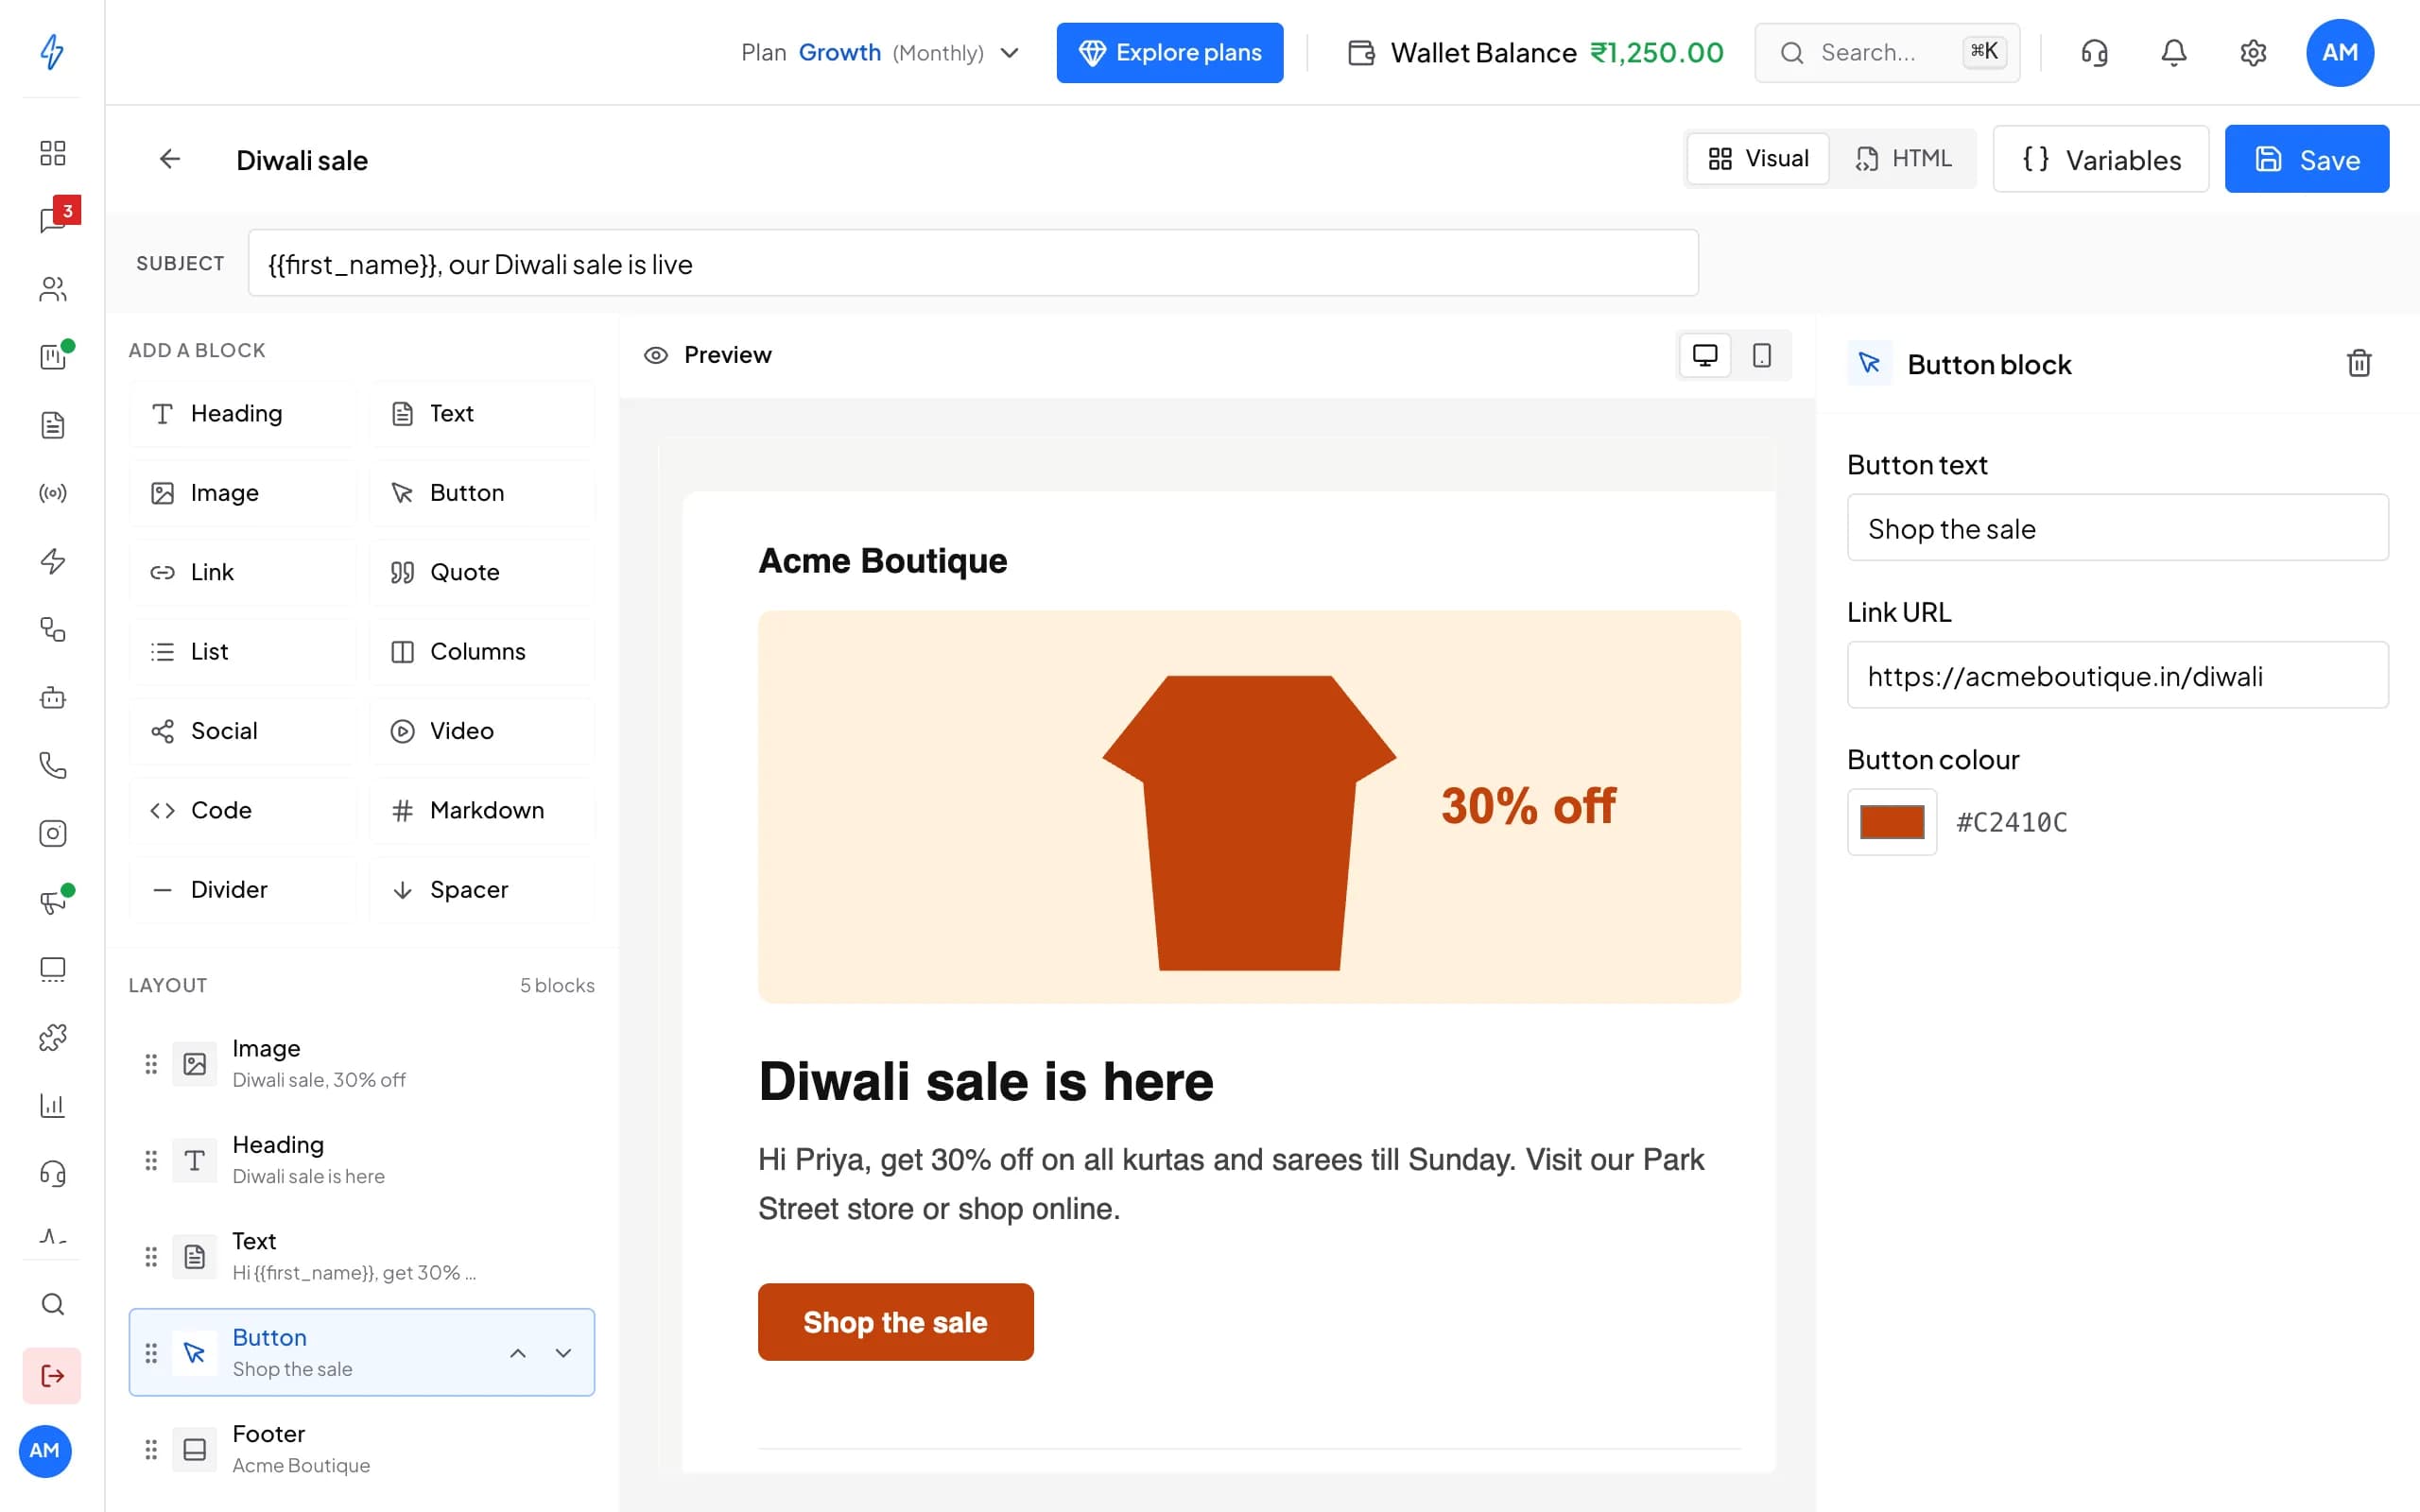This screenshot has height=1512, width=2420.
Task: Open notifications bell icon
Action: 2174,52
